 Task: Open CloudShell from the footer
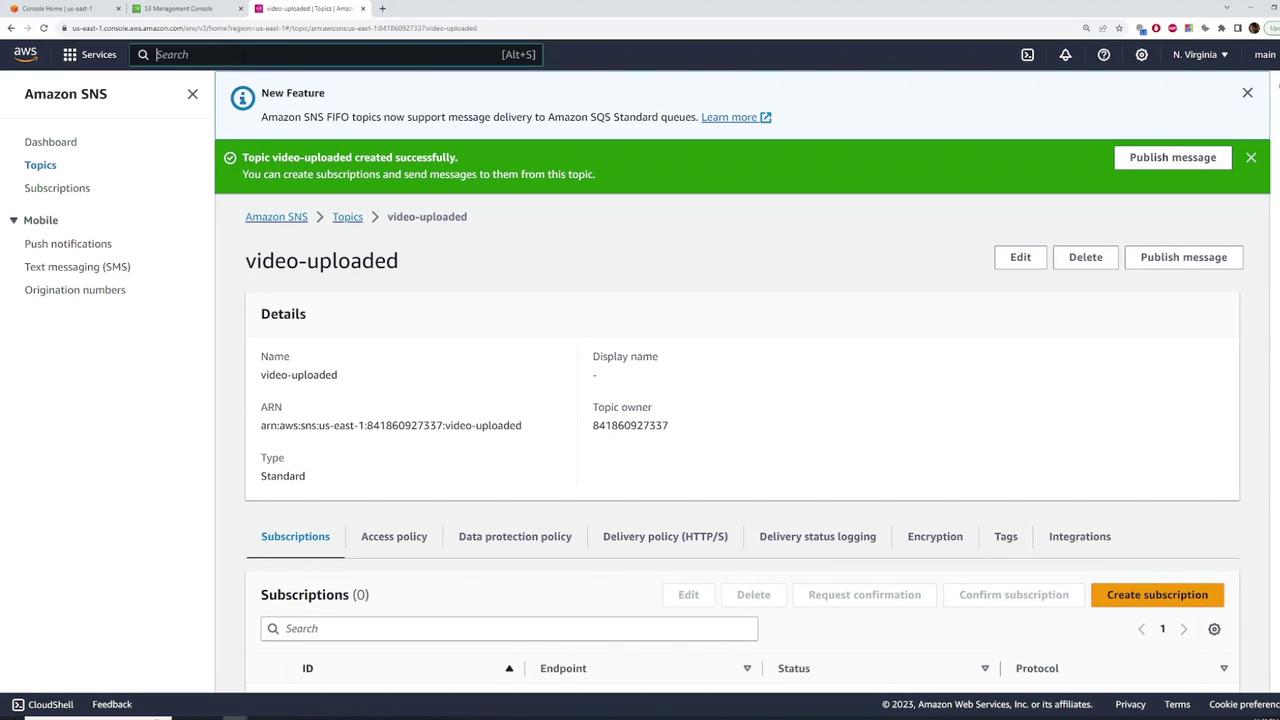[43, 704]
